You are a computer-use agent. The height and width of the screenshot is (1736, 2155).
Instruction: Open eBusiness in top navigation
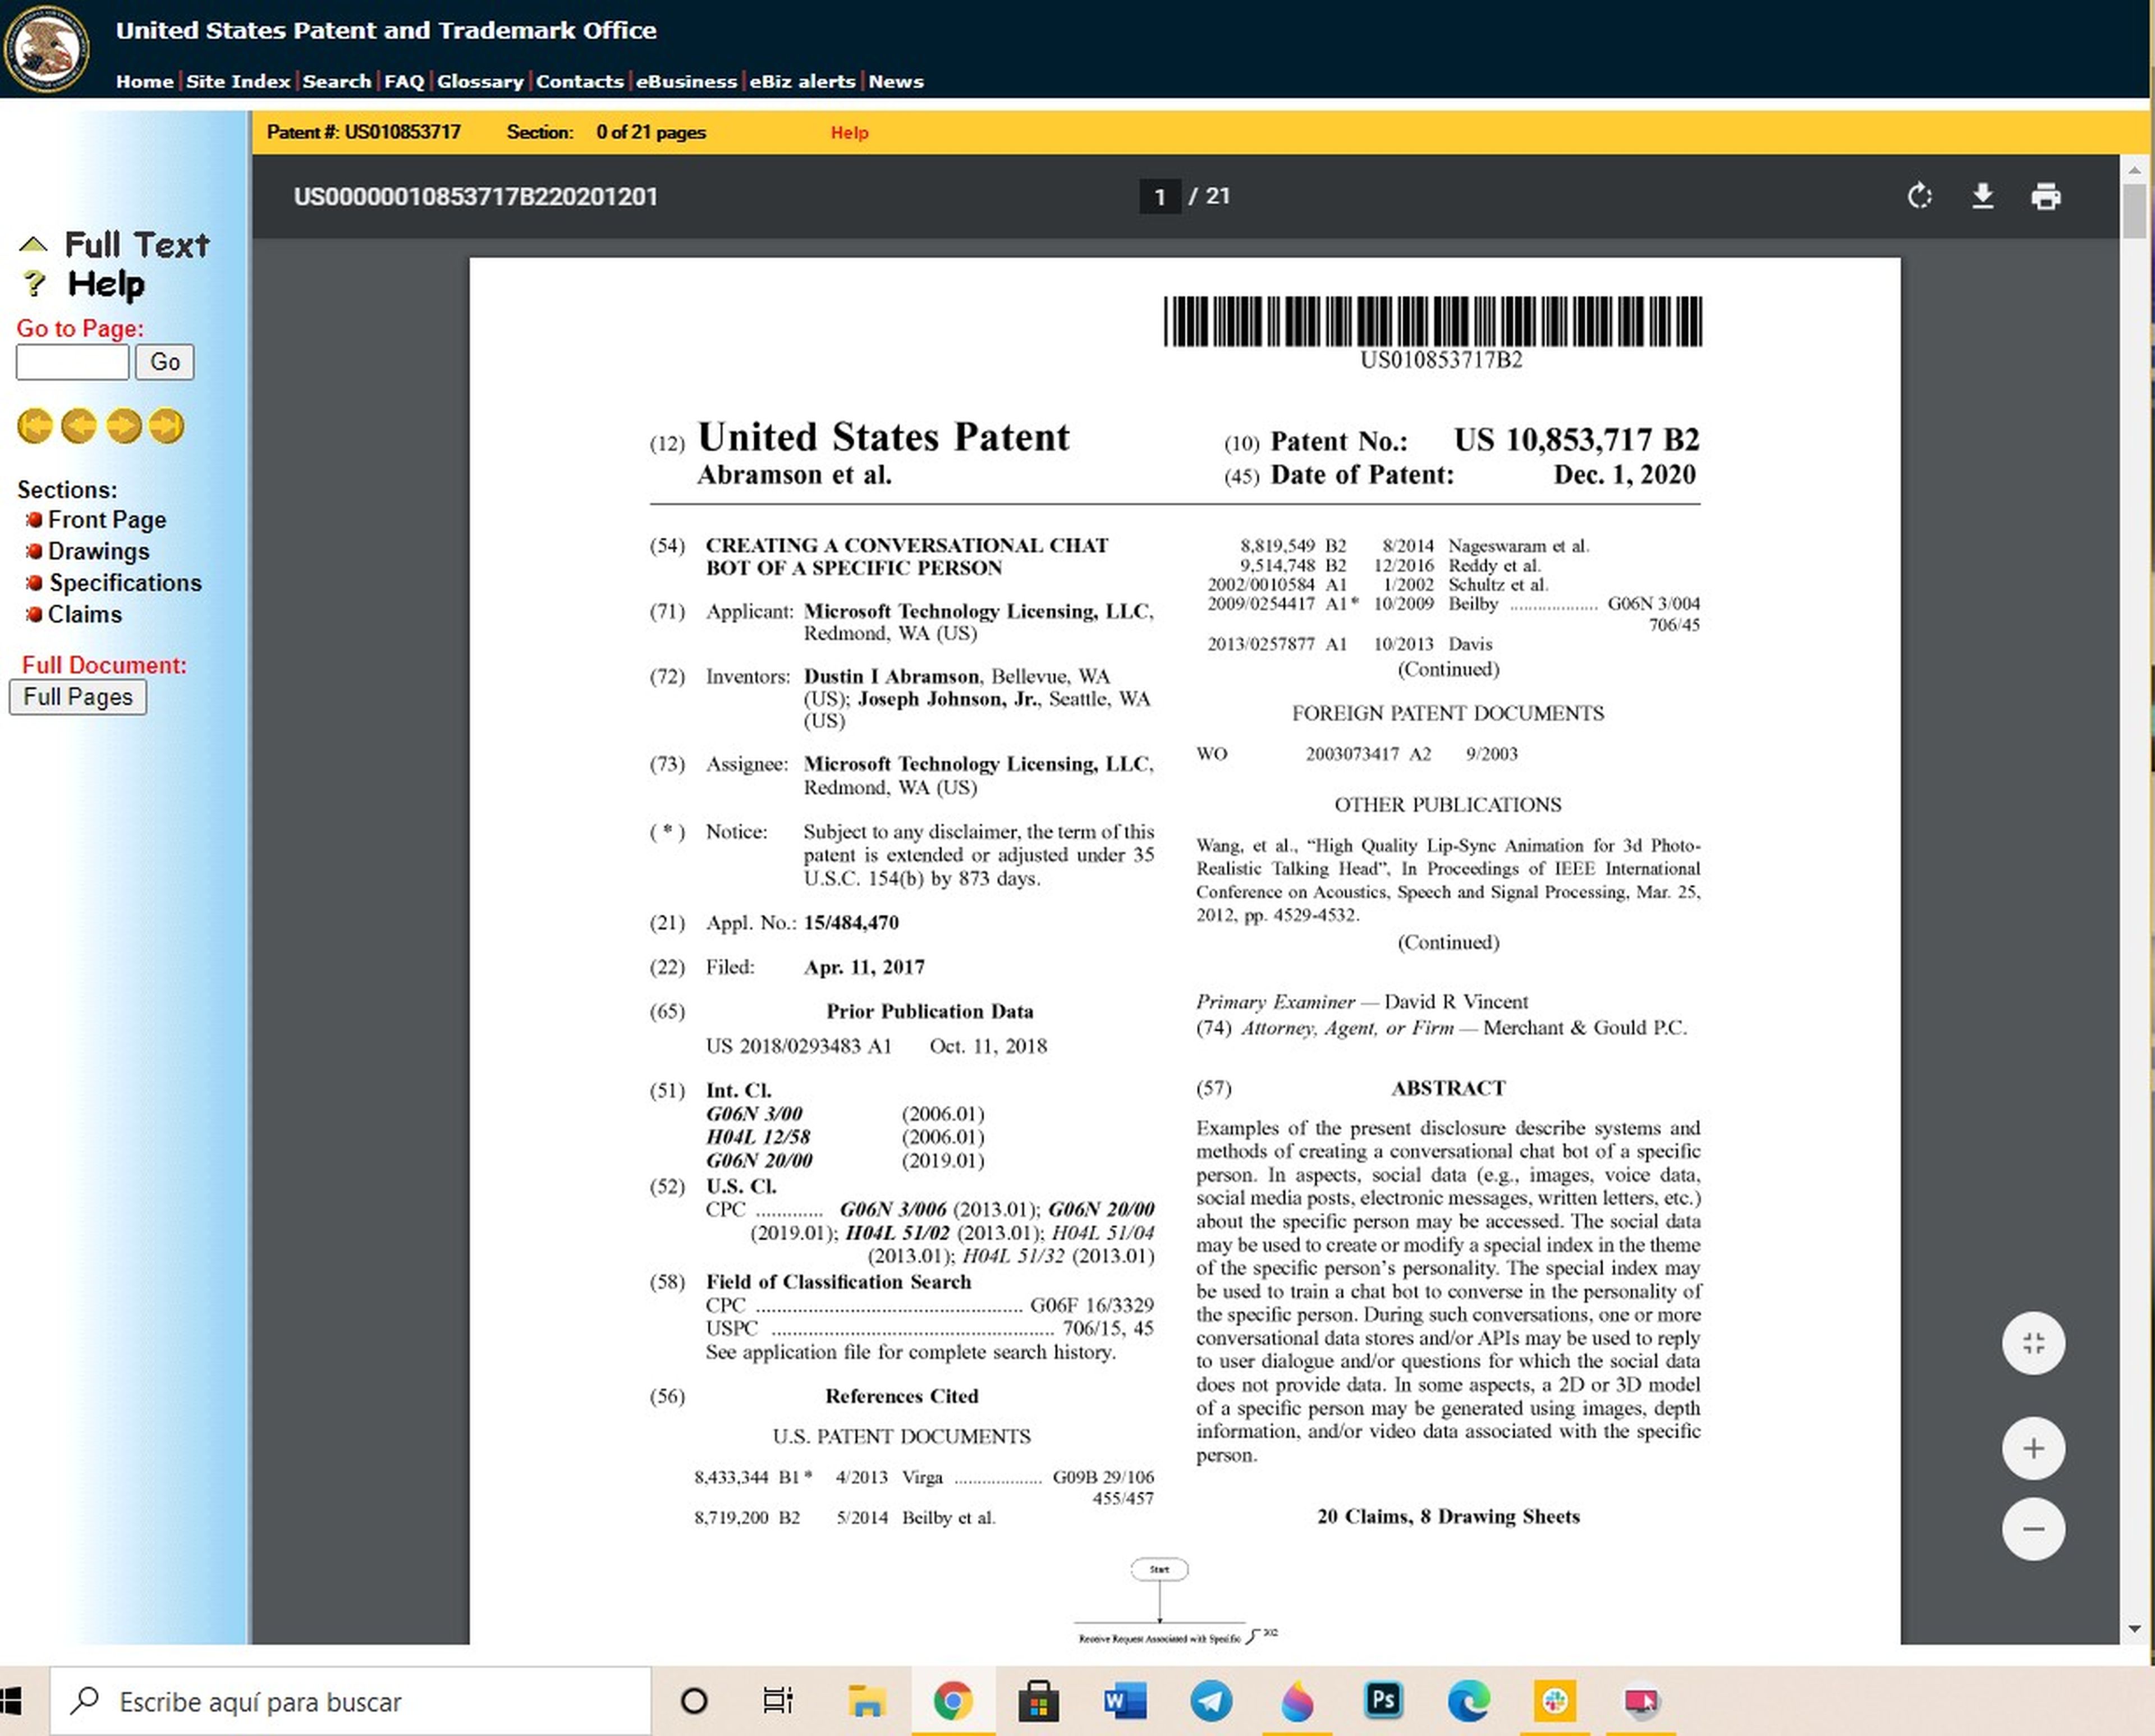(x=686, y=82)
